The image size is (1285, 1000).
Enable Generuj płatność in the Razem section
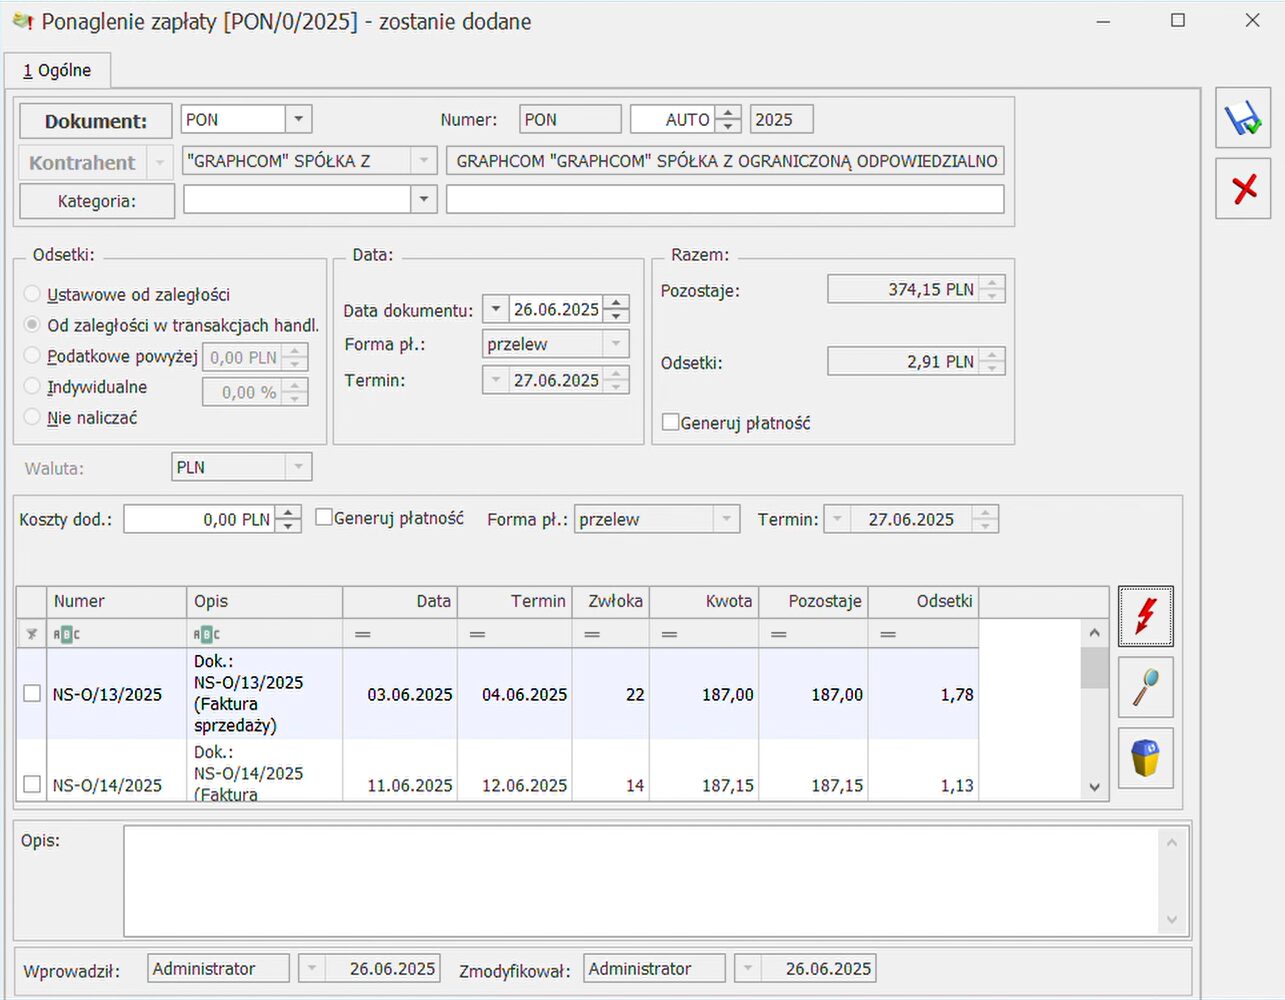coord(671,422)
